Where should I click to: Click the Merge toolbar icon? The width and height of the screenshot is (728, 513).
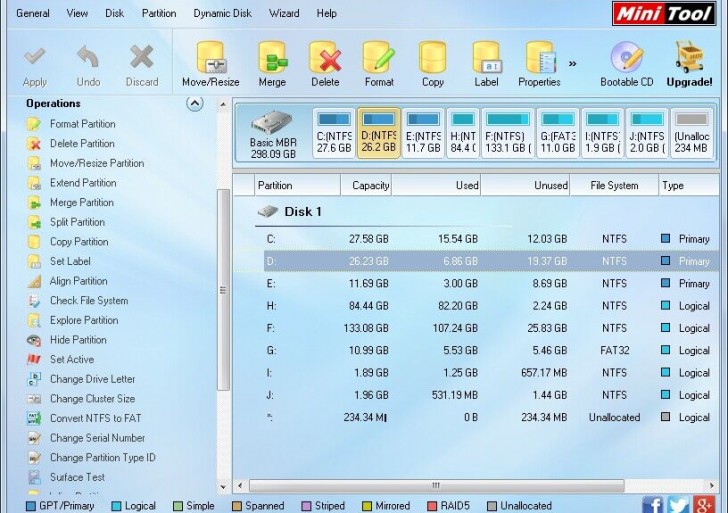pos(272,58)
